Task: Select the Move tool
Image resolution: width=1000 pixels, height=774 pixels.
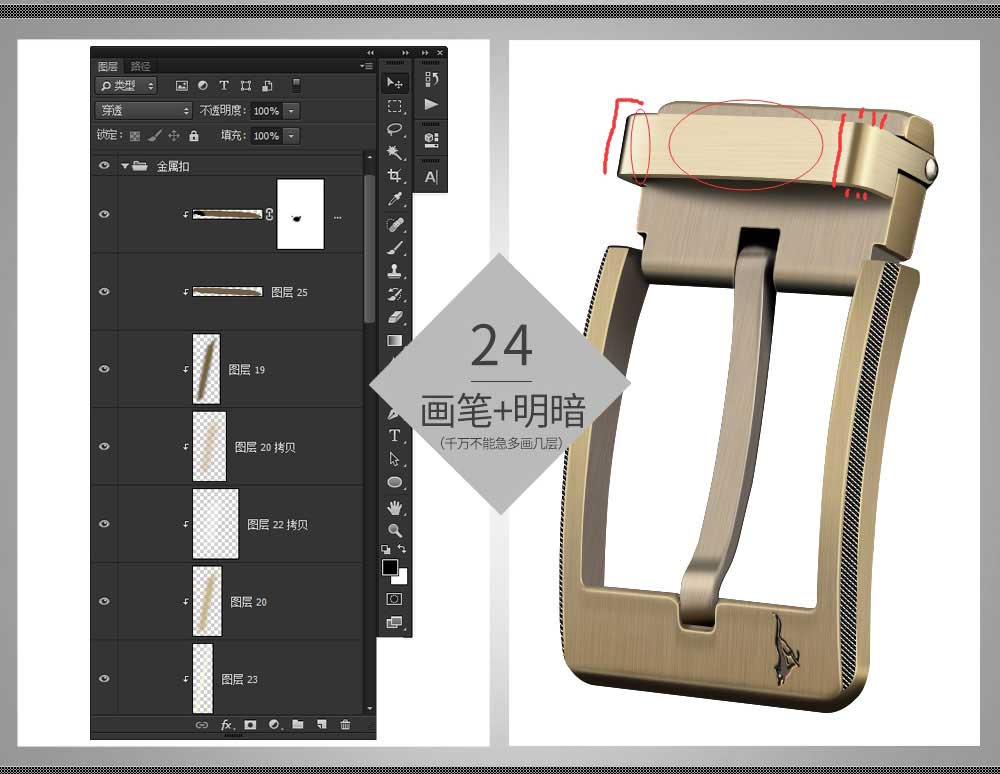Action: 395,83
